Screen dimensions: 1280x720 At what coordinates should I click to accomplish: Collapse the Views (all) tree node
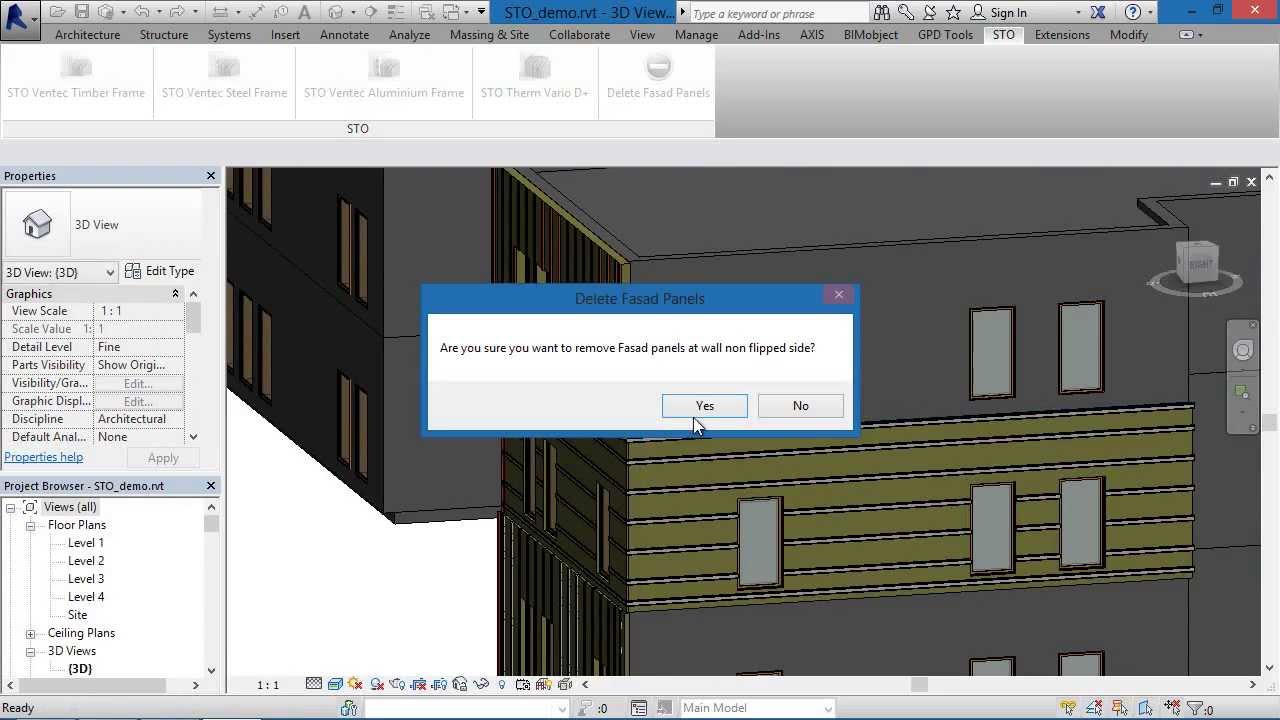(x=11, y=507)
